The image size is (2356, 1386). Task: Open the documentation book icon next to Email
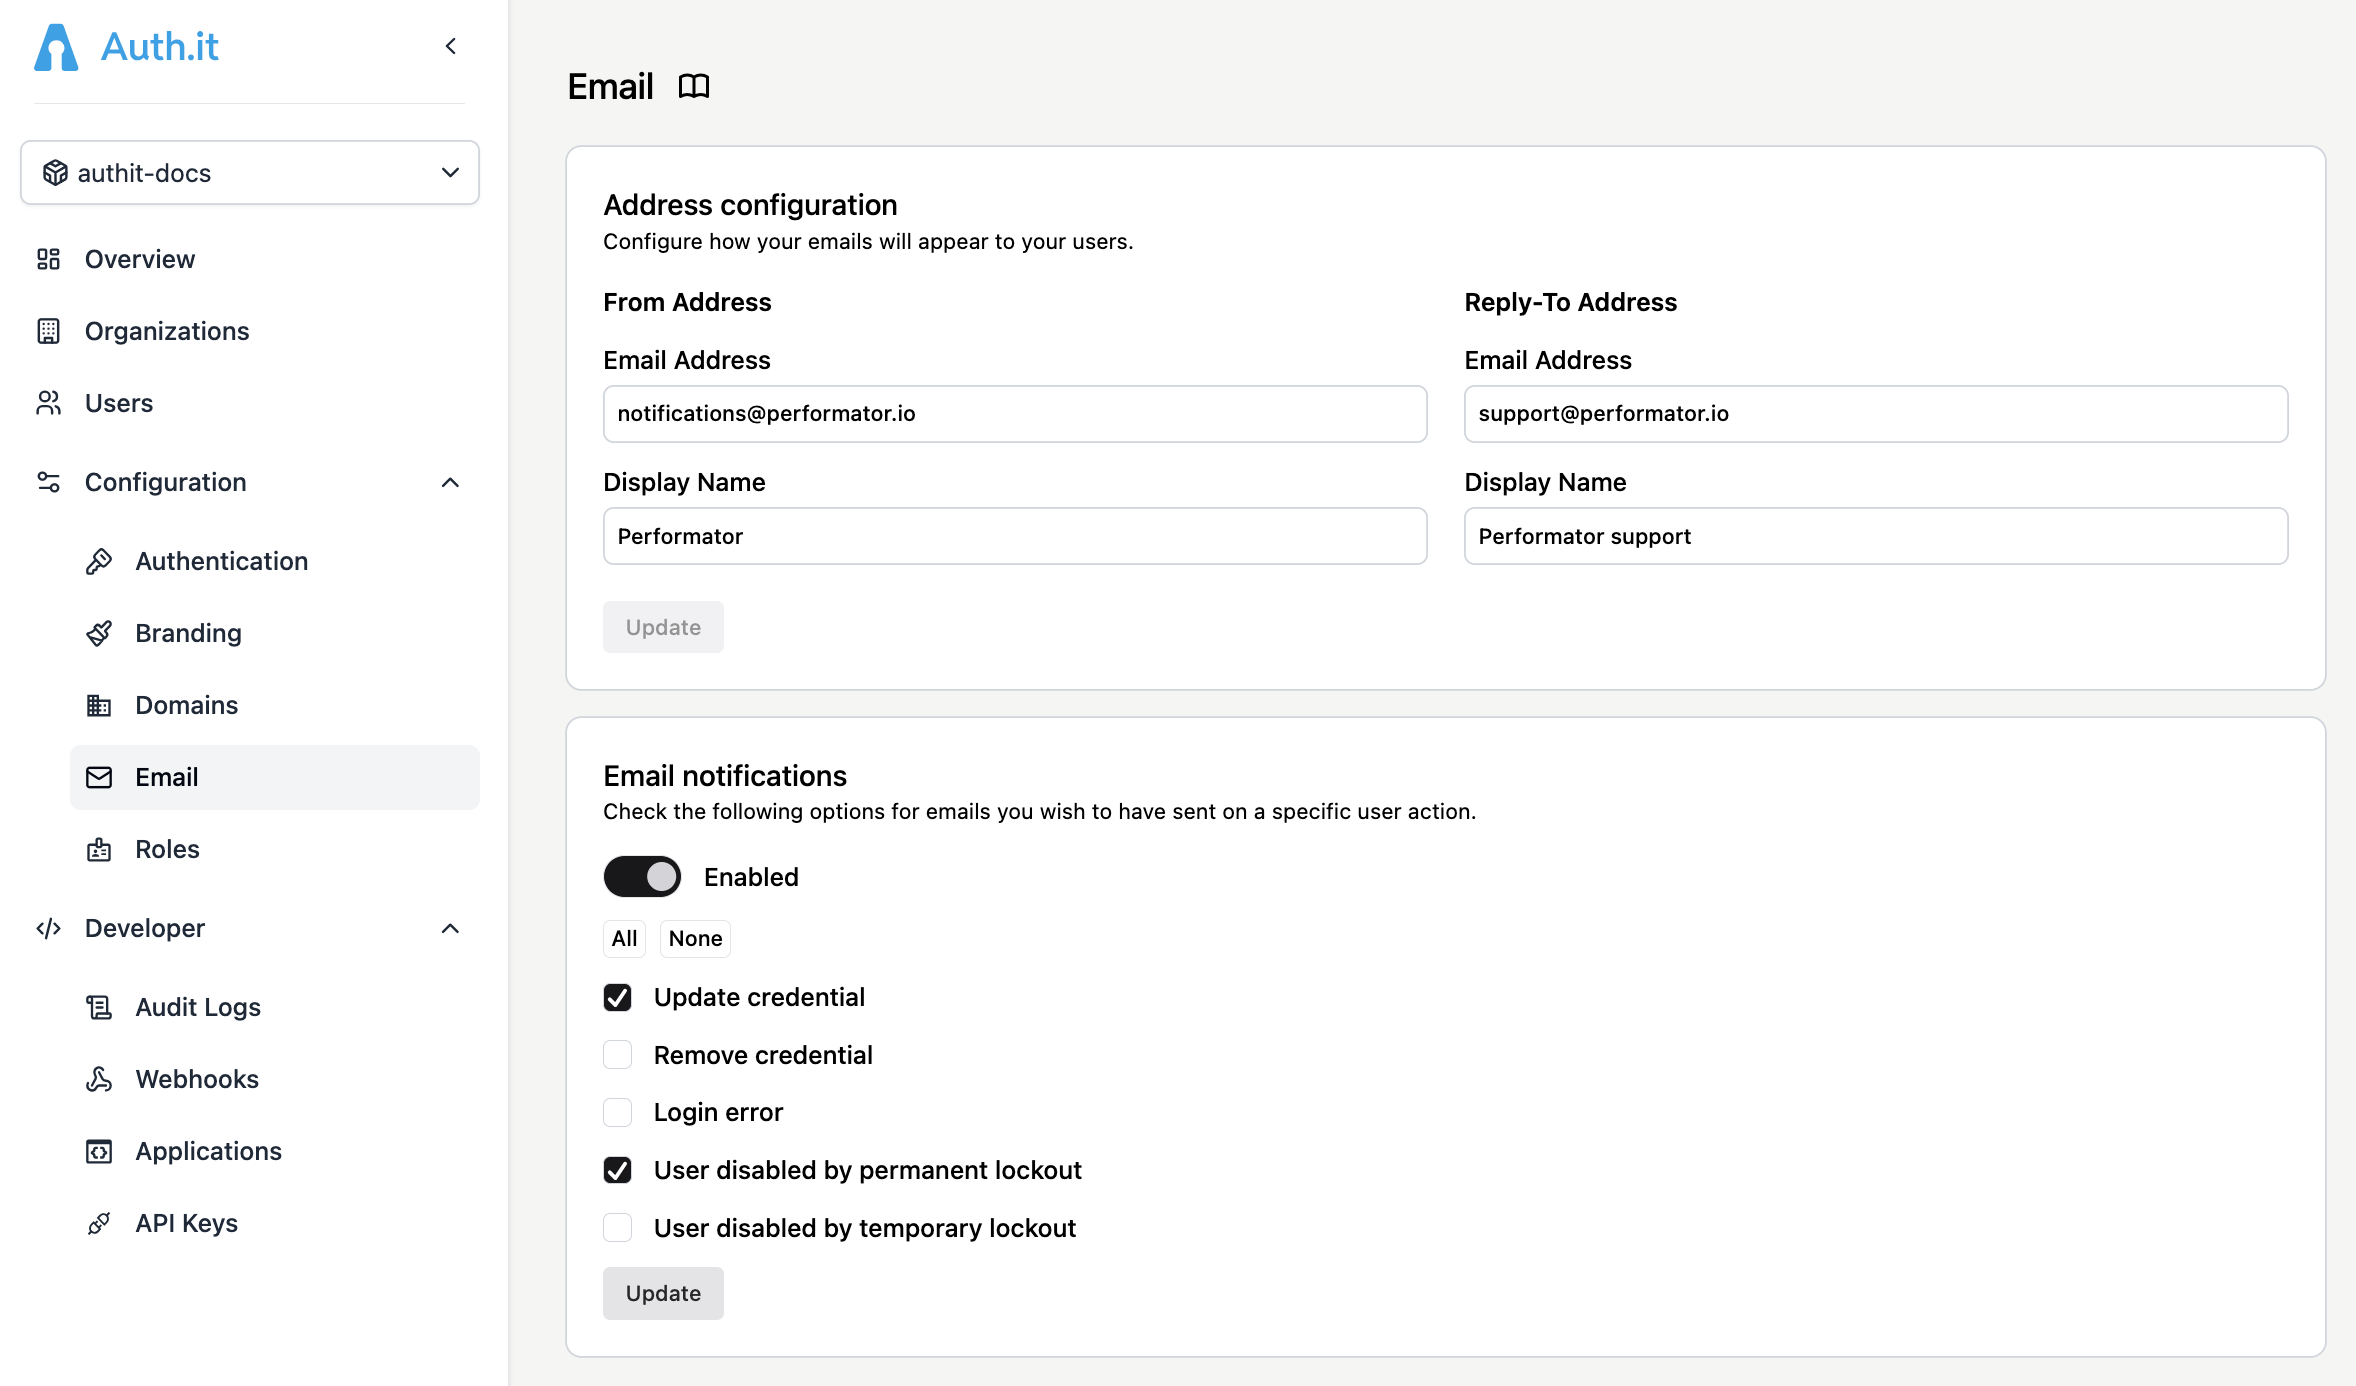[x=693, y=86]
